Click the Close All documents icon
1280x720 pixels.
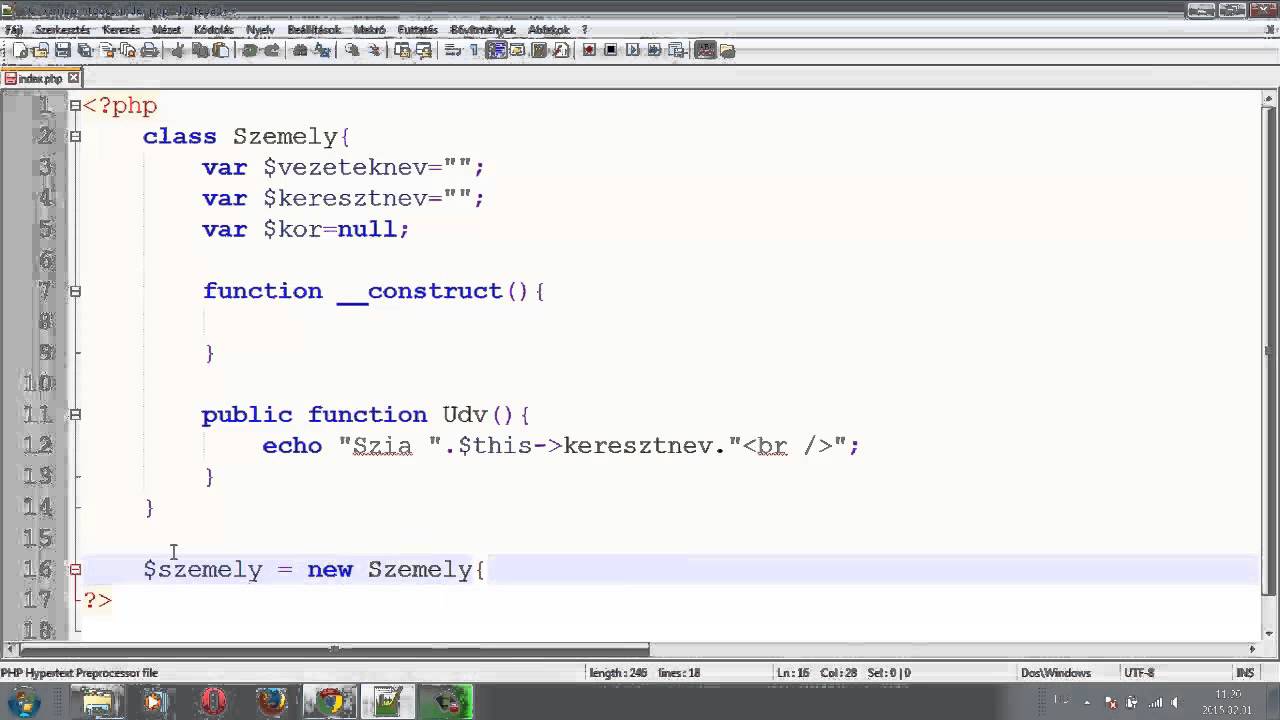click(128, 50)
